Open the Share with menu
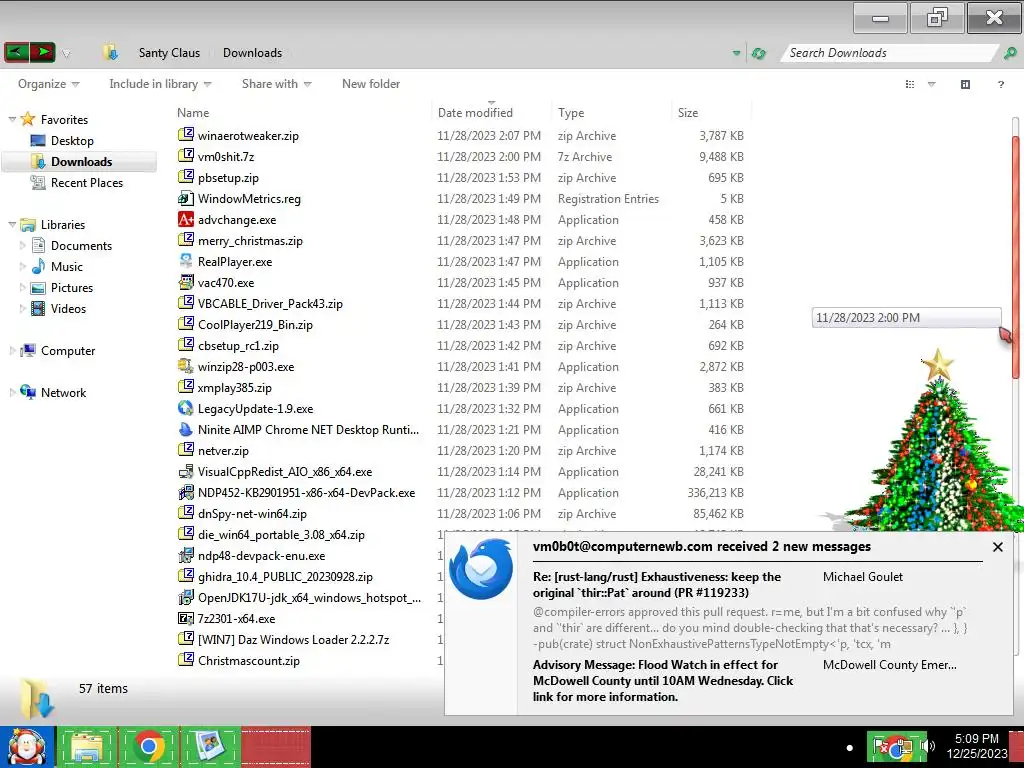 click(276, 84)
